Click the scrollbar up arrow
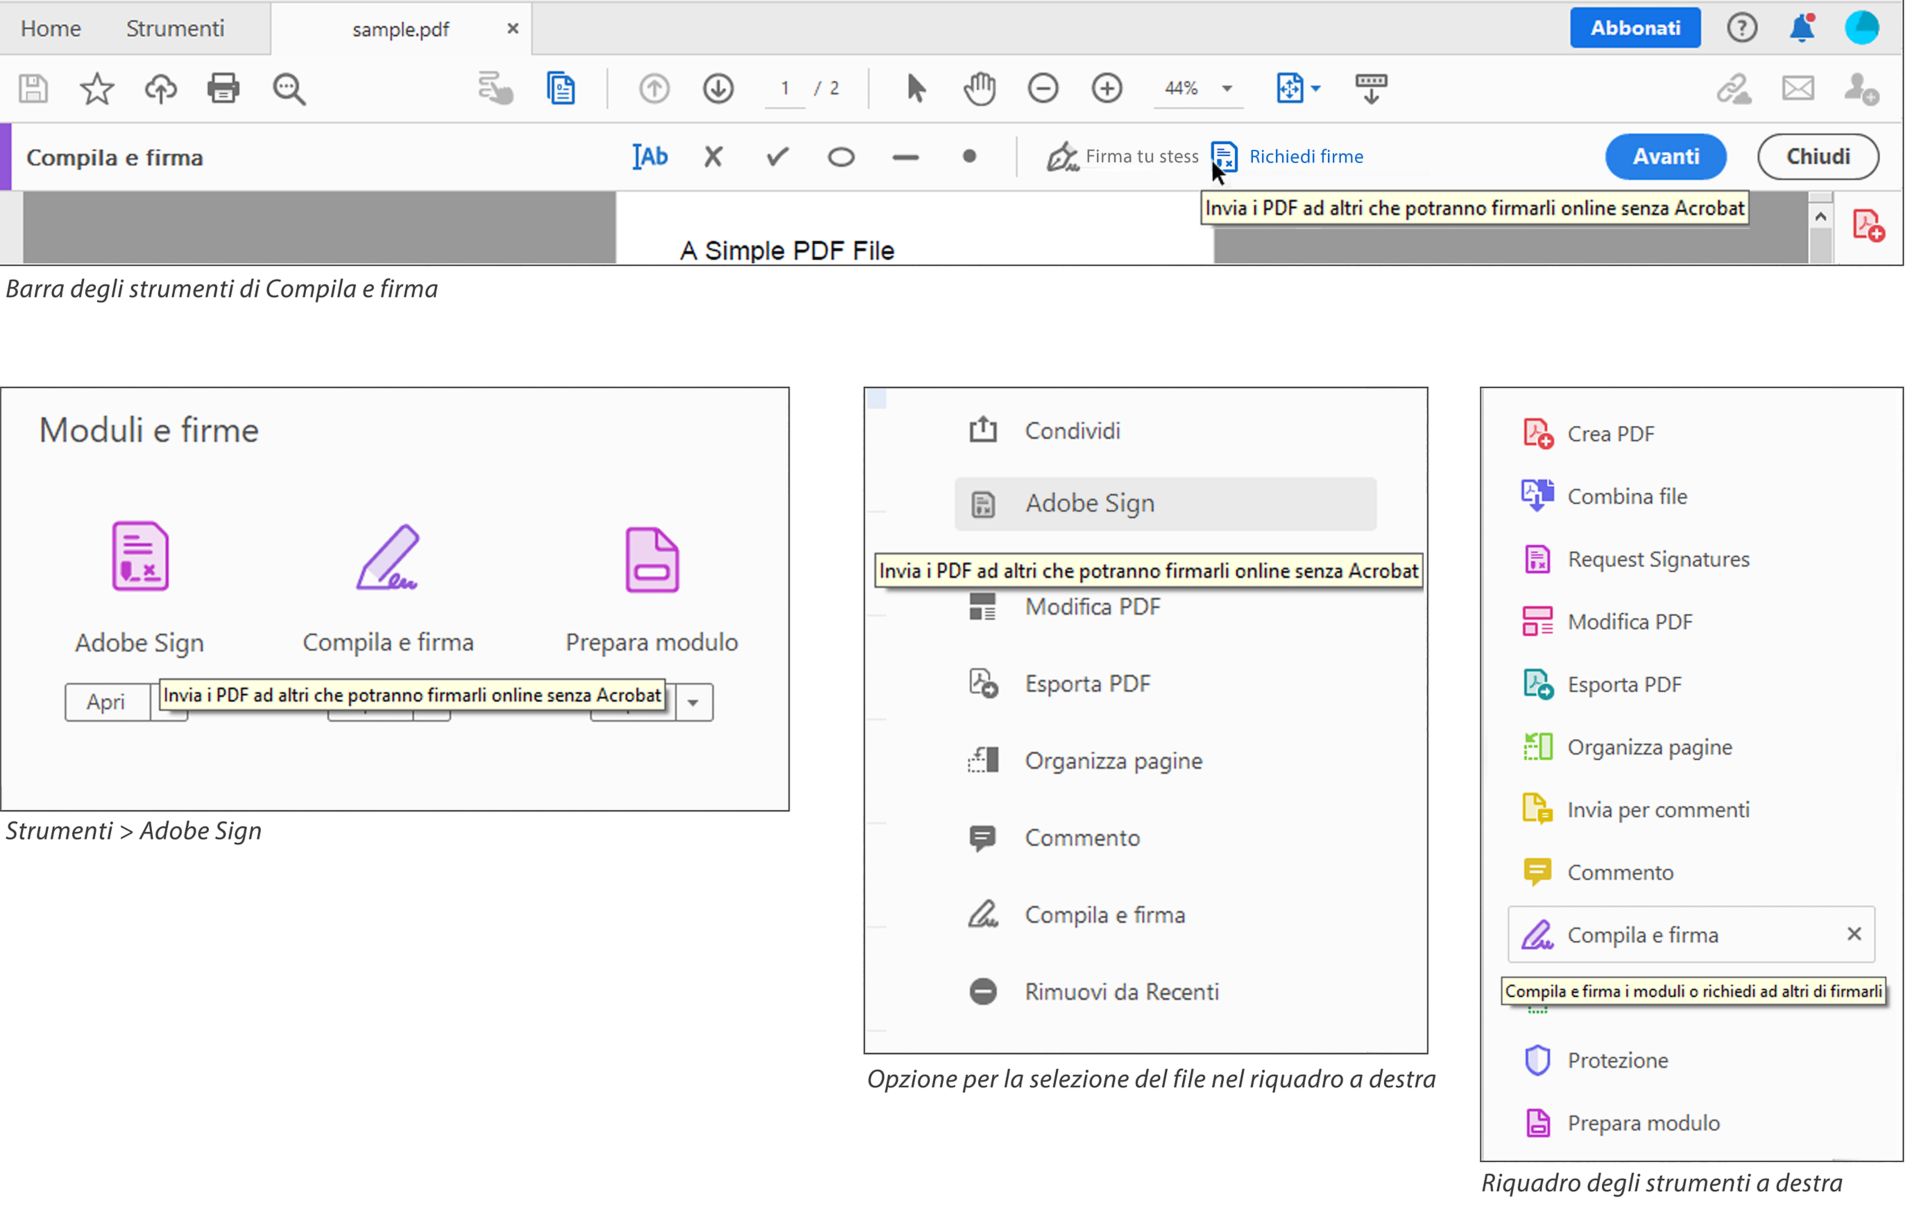This screenshot has height=1222, width=1920. (x=1820, y=217)
